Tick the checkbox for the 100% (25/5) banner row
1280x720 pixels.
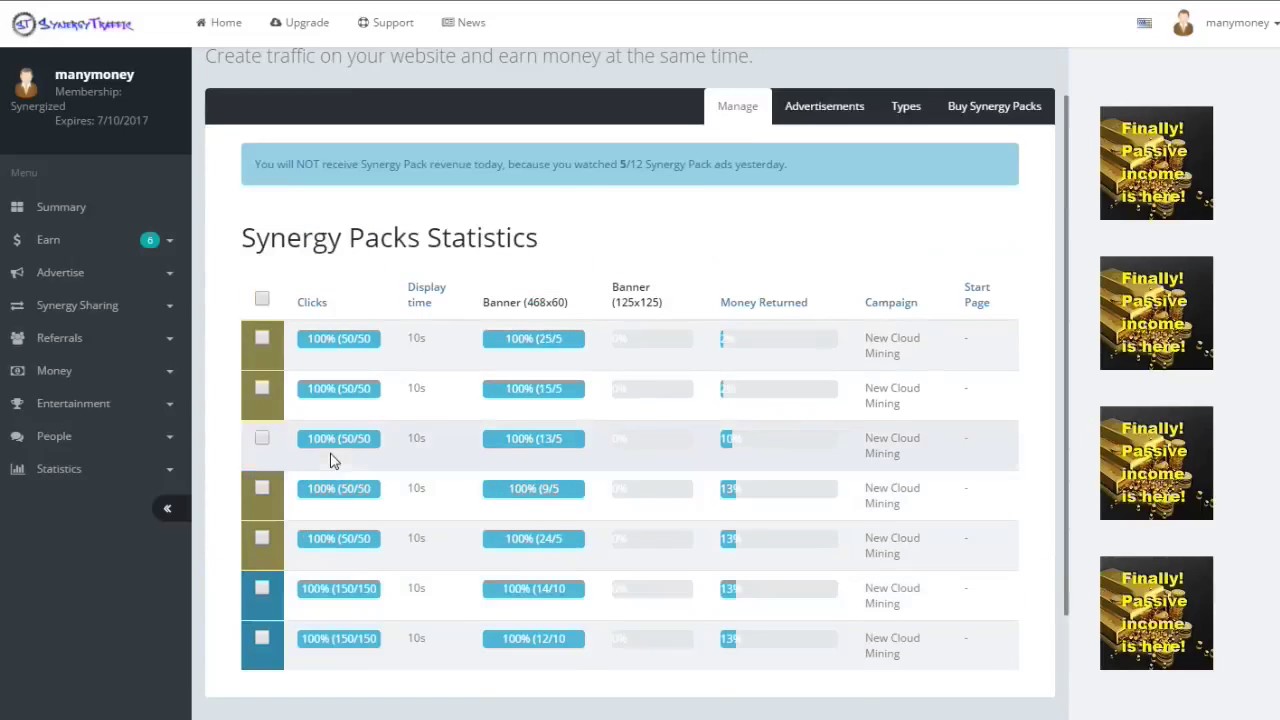click(x=262, y=338)
